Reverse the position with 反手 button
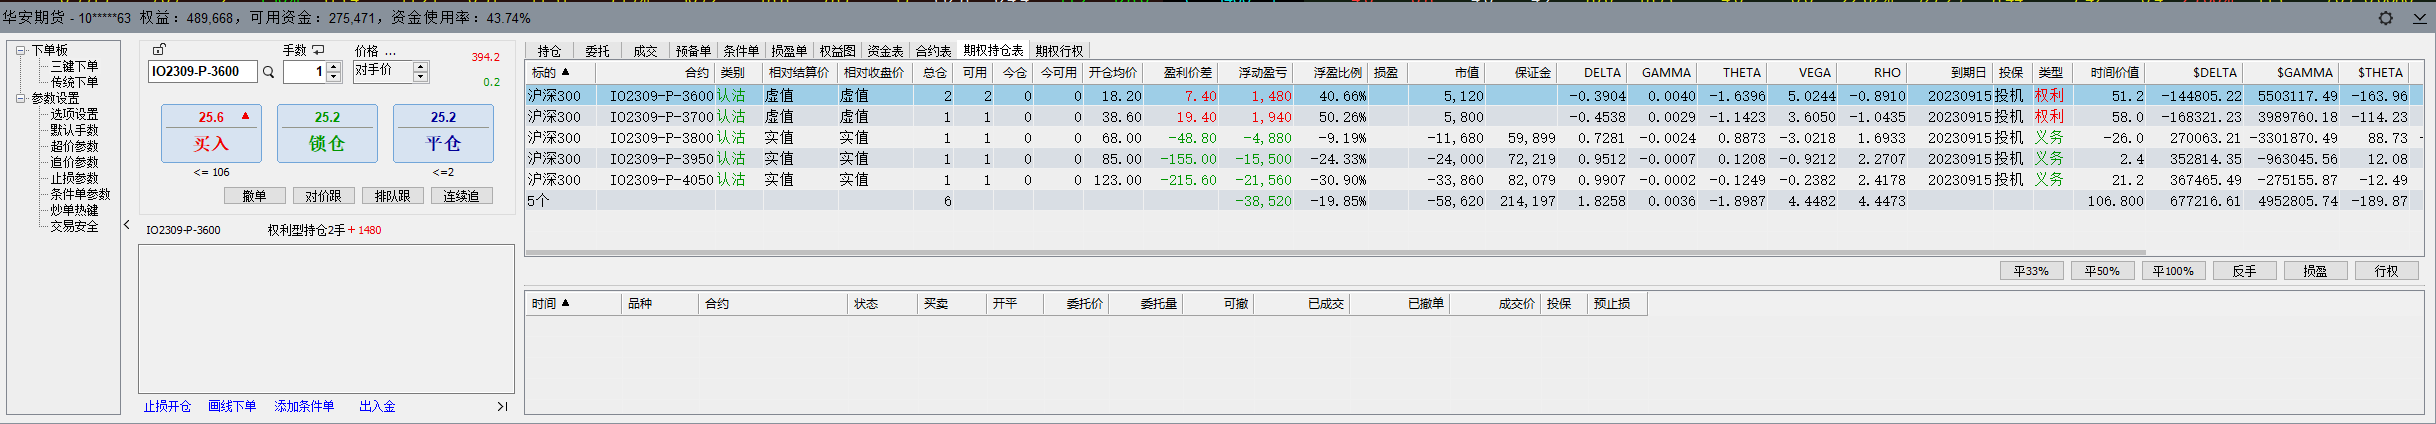 pos(2244,271)
